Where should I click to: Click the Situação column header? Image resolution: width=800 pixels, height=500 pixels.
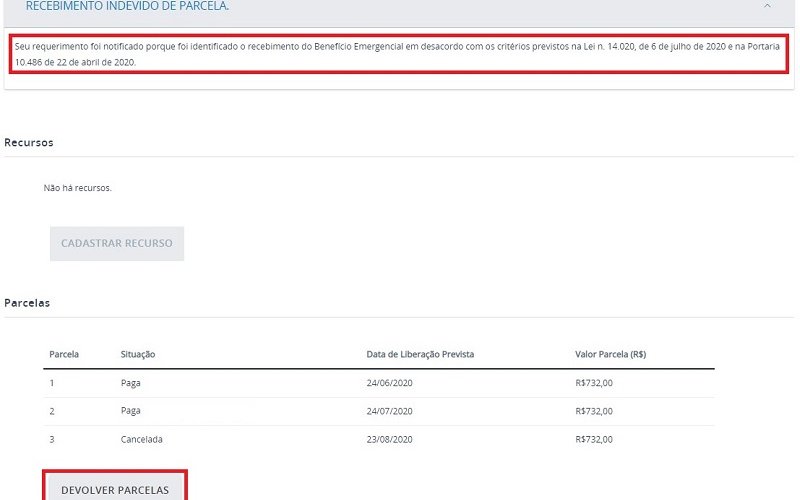(138, 354)
